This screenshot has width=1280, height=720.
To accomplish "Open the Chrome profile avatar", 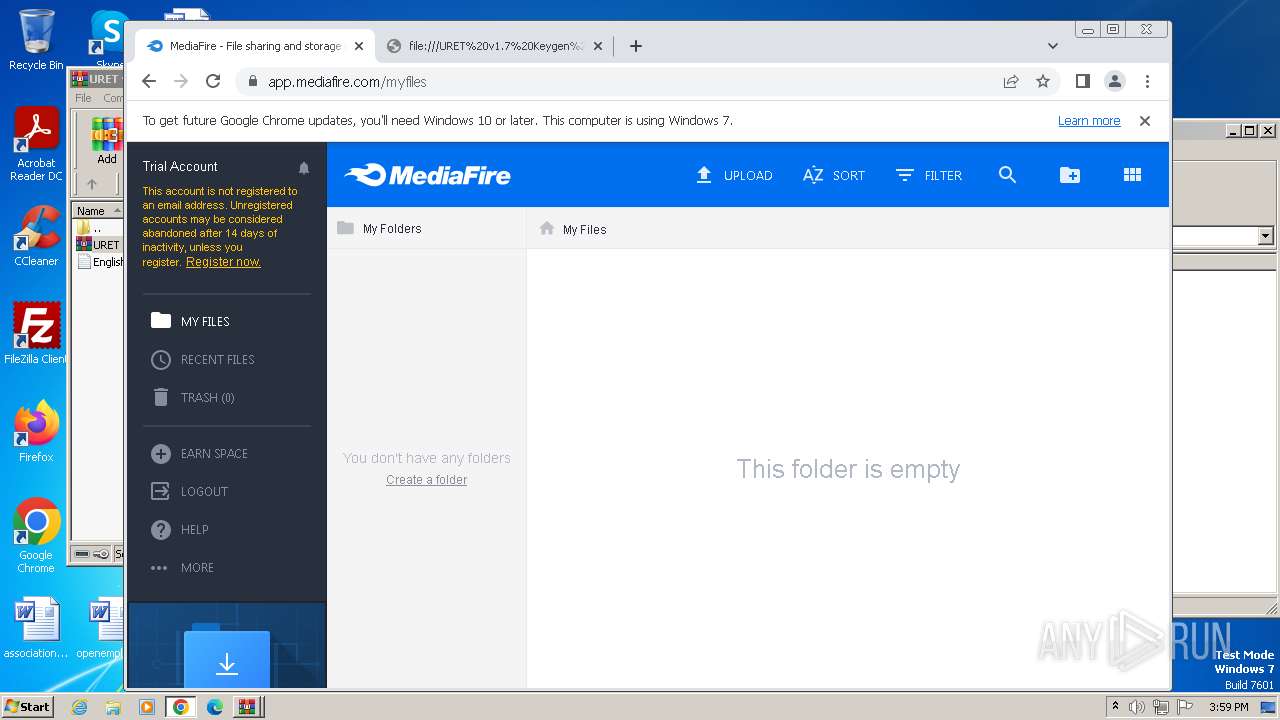I will [1115, 81].
